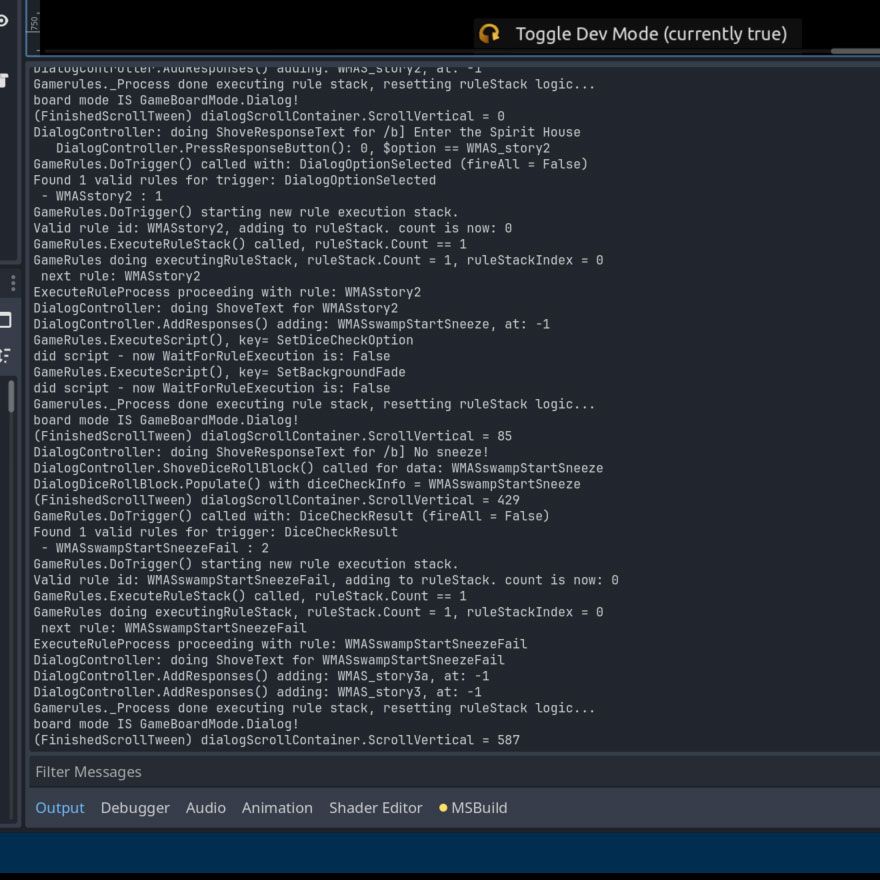
Task: Select the log line 'ScrollVertical = 85'
Action: pos(272,436)
